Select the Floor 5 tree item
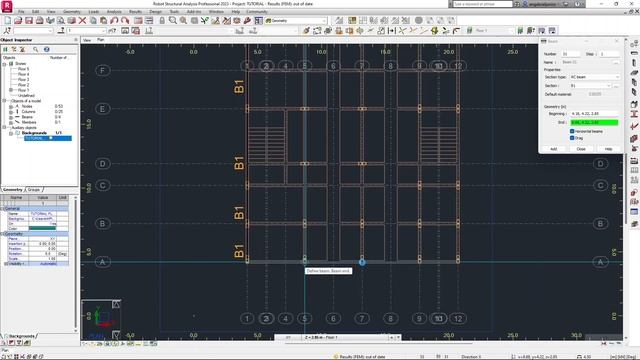 (23, 69)
